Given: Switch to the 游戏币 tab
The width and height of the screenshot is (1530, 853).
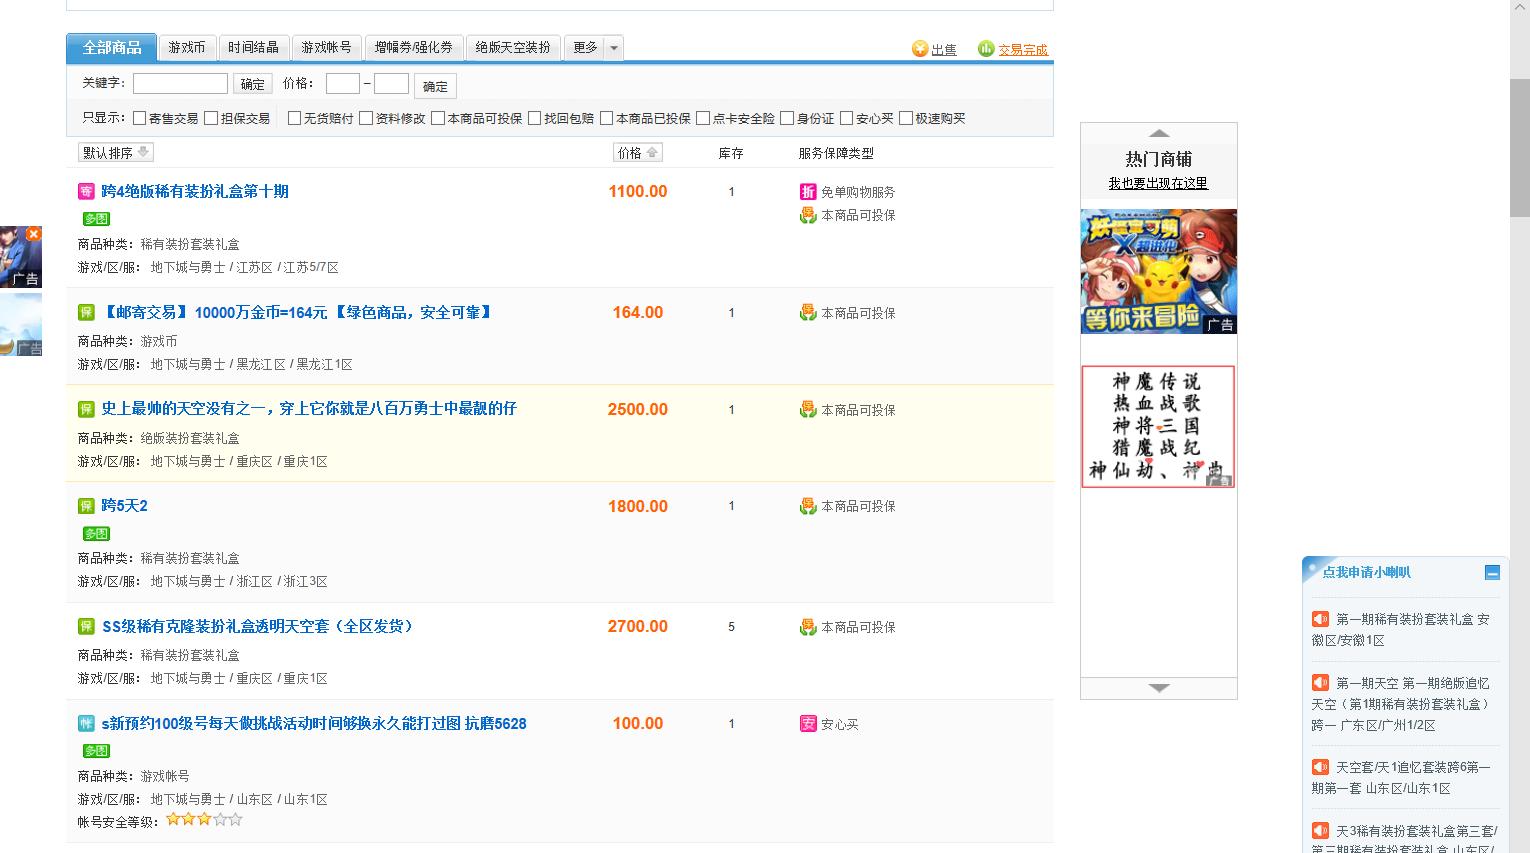Looking at the screenshot, I should [186, 47].
